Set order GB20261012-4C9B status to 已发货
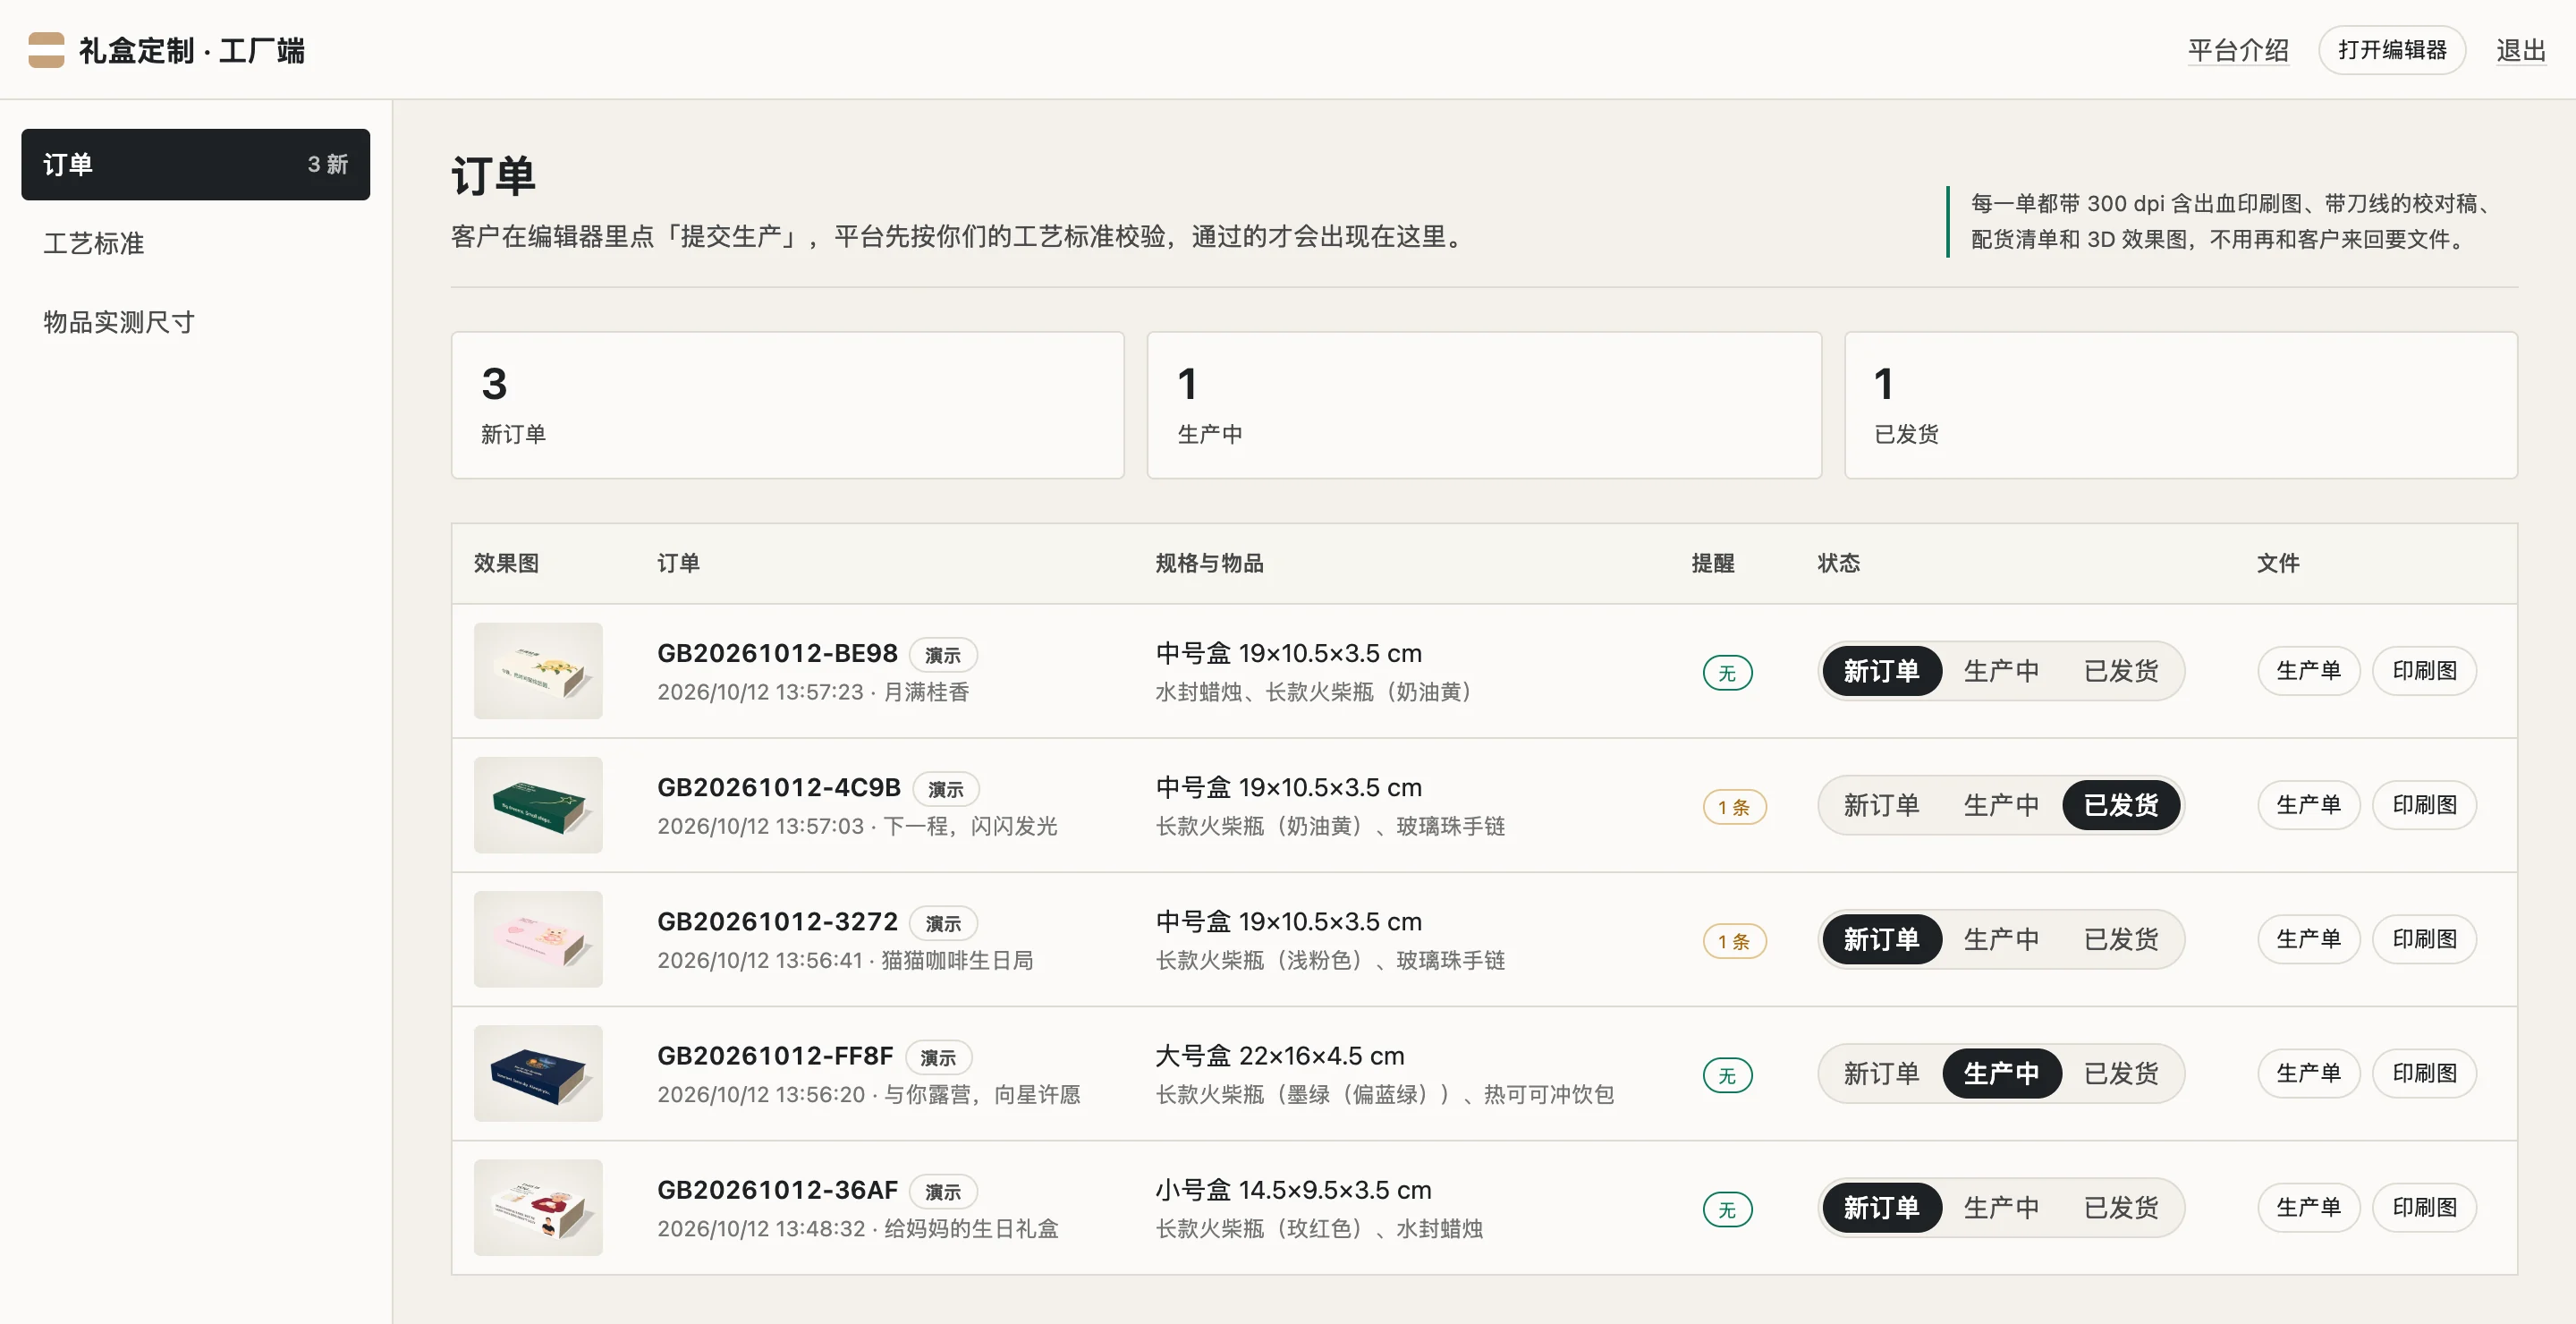The height and width of the screenshot is (1324, 2576). click(2121, 805)
